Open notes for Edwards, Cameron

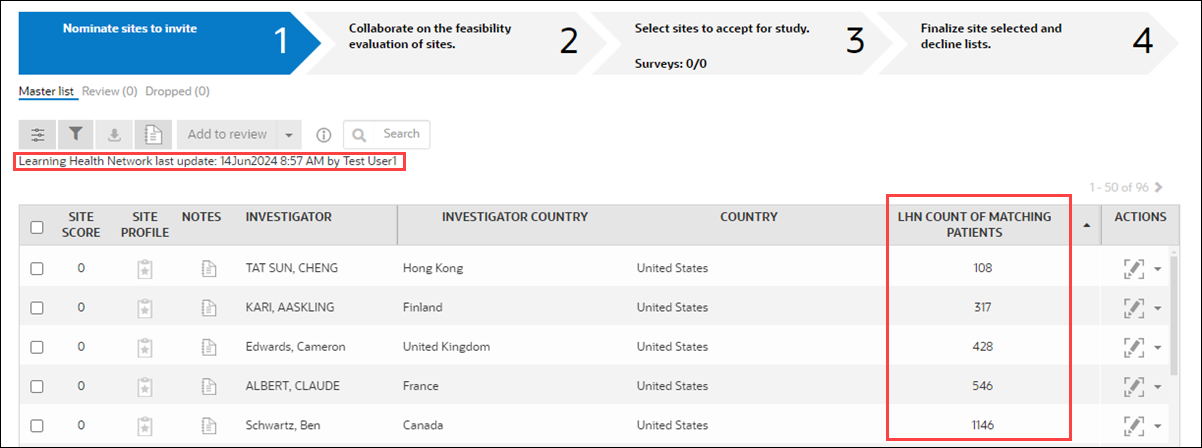208,347
